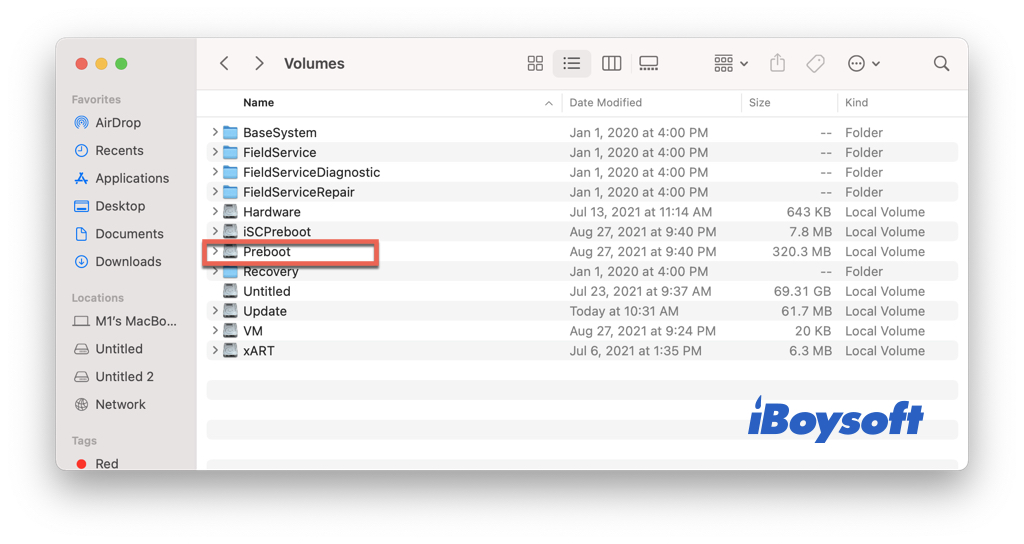
Task: Switch to icon grid view
Action: point(535,64)
